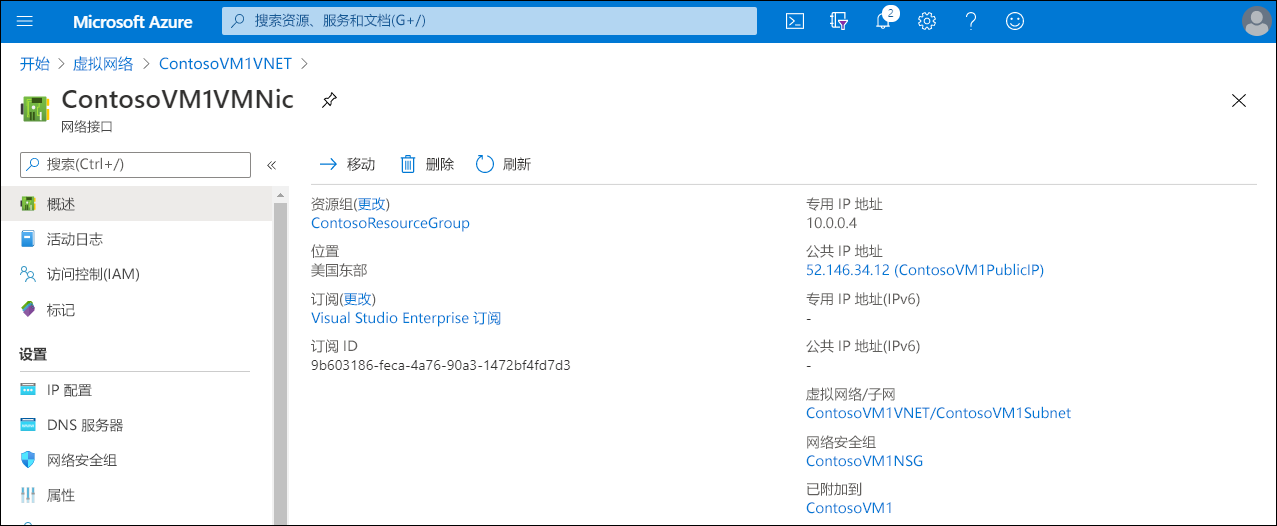Screen dimensions: 1277x526
Task: Select 概述 in the sidebar
Action: (x=136, y=204)
